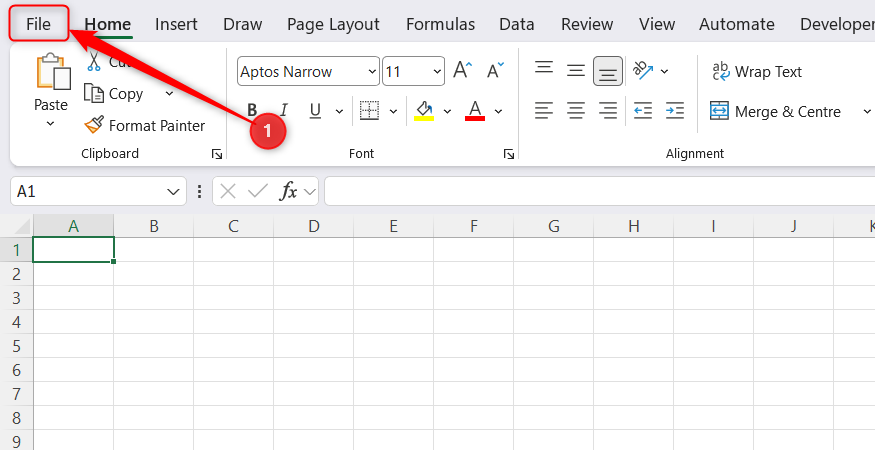Open Insert Function fx
Screen dimensions: 875x450
[288, 192]
